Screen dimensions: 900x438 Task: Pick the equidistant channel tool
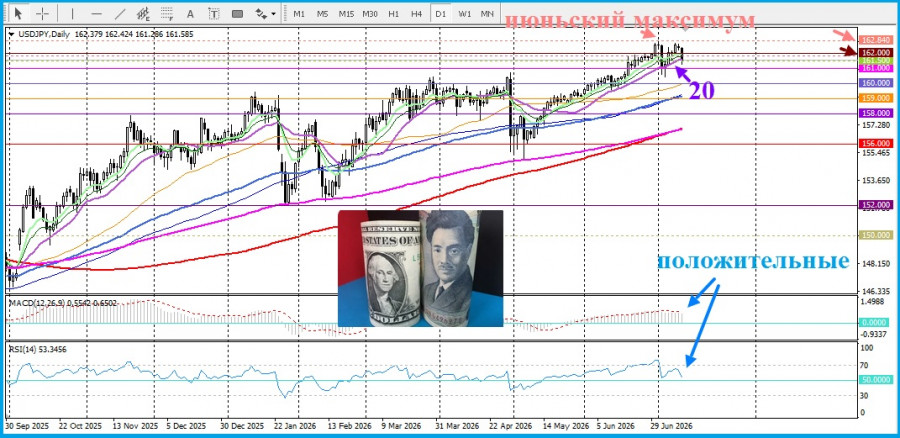[143, 13]
